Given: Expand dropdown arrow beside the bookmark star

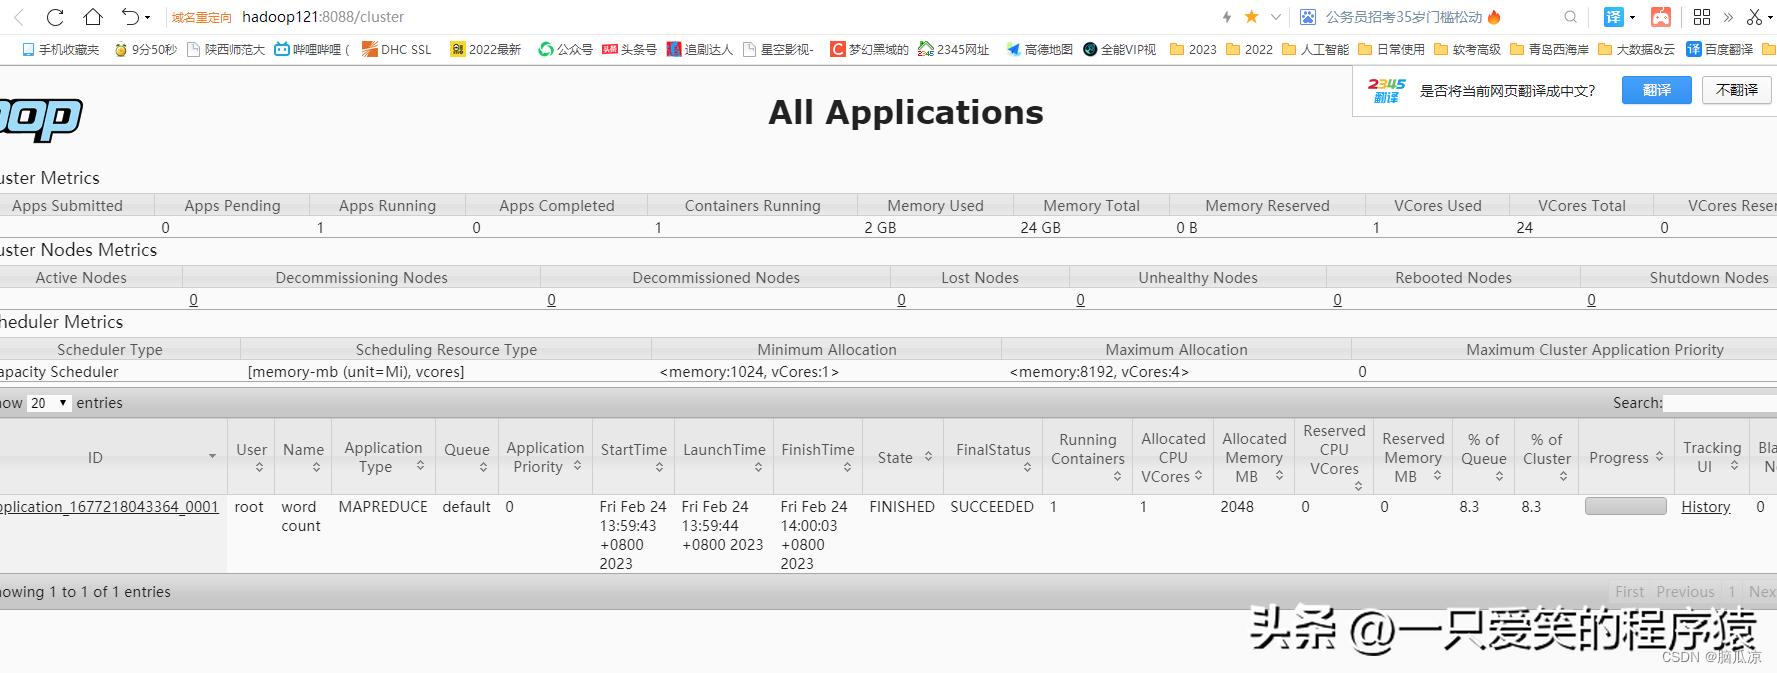Looking at the screenshot, I should (1275, 17).
